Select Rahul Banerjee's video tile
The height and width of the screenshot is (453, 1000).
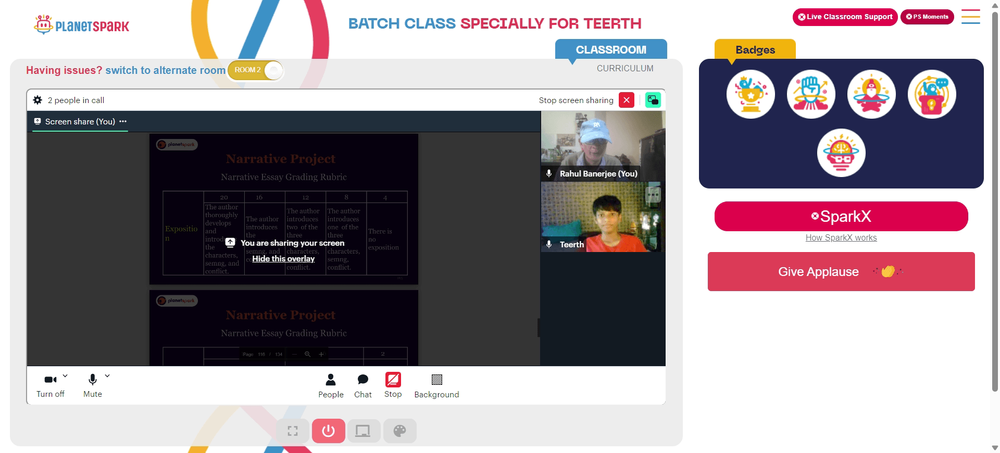tap(602, 146)
